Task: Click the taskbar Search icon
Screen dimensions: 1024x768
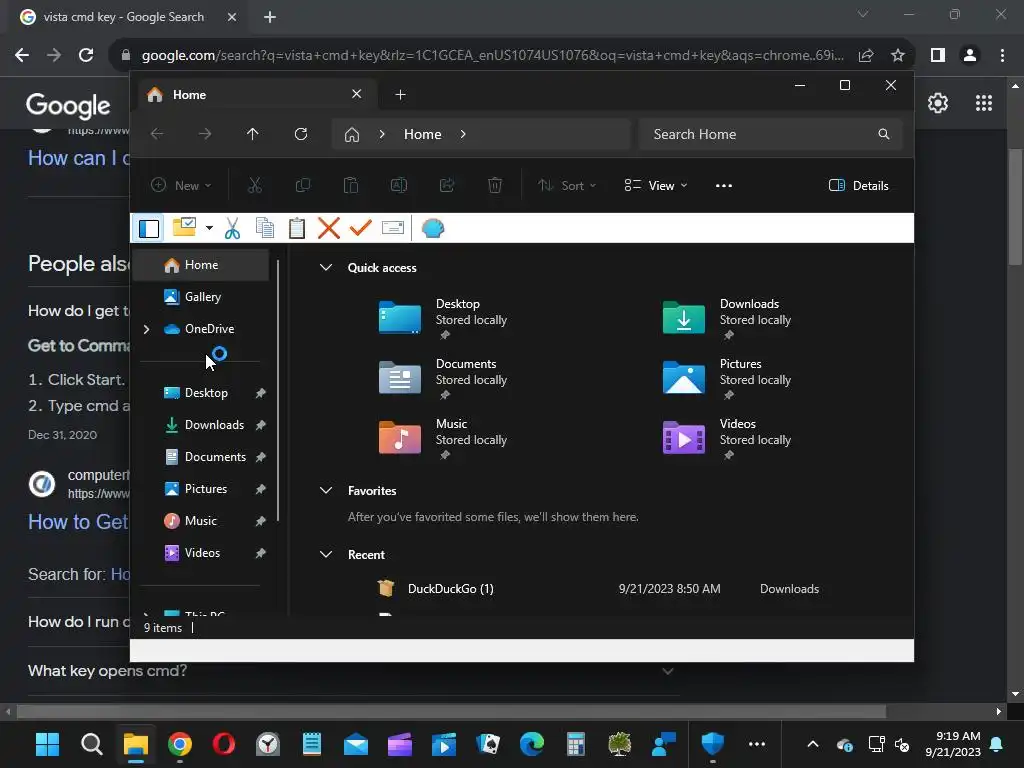Action: point(91,744)
